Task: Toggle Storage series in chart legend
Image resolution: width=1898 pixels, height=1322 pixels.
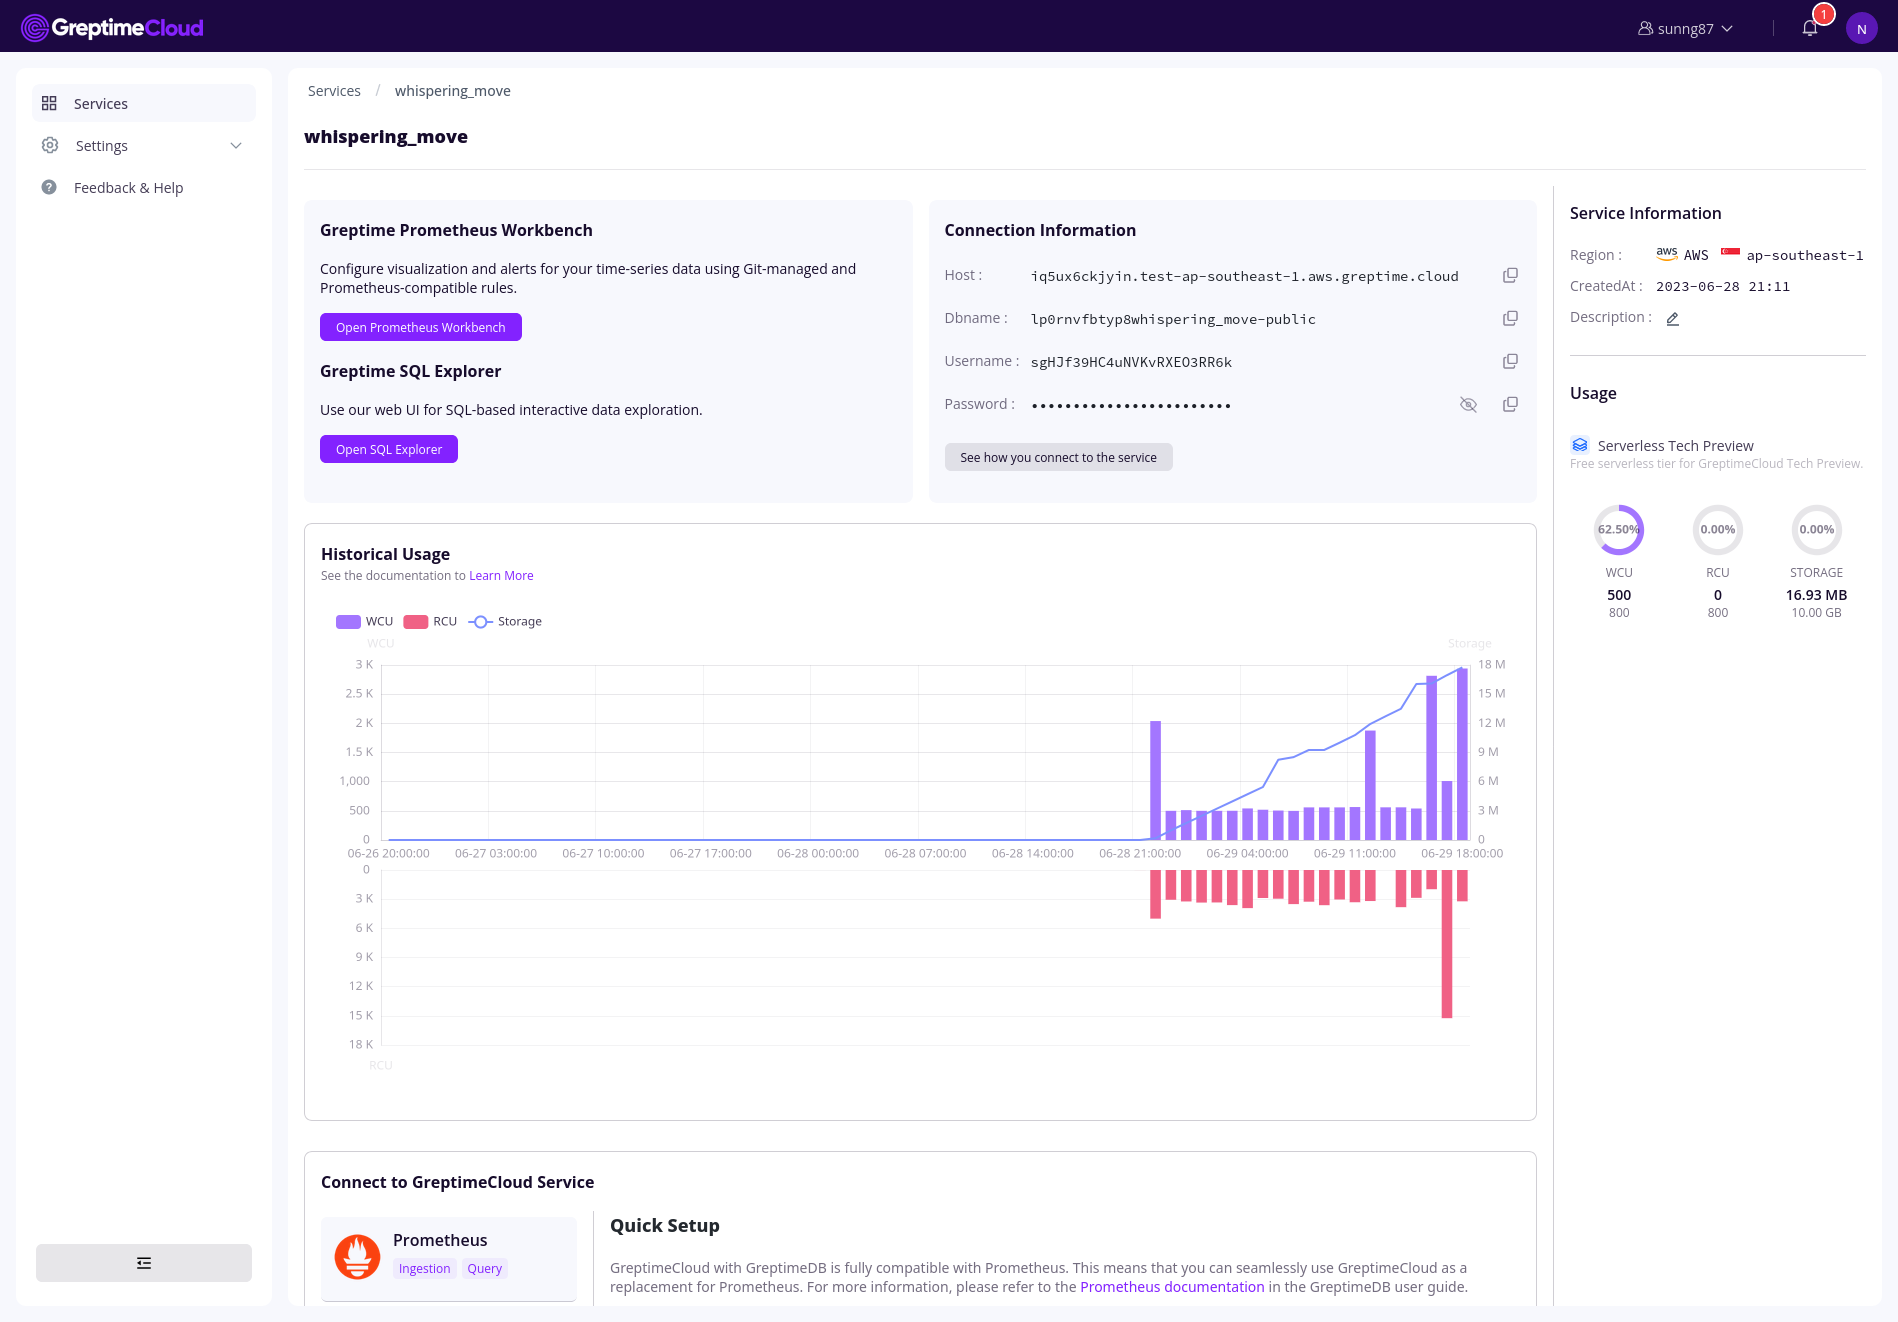Action: pyautogui.click(x=506, y=622)
